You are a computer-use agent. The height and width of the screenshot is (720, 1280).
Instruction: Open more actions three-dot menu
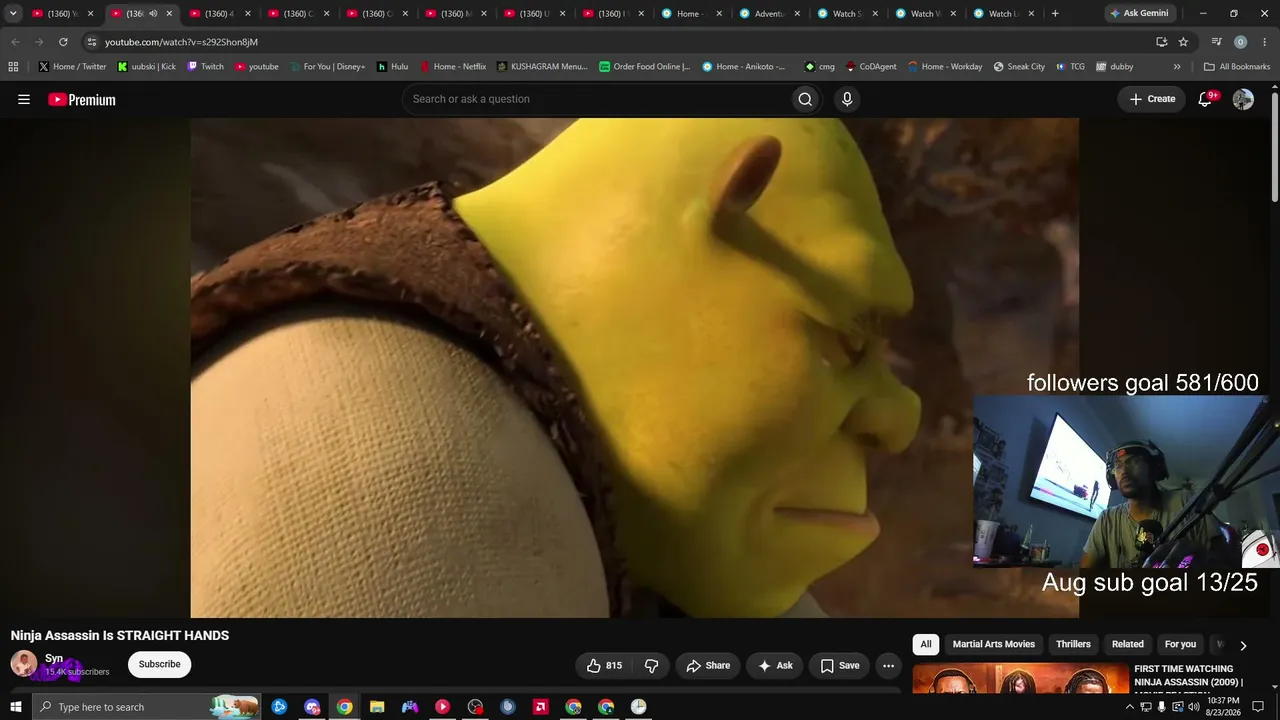point(888,665)
